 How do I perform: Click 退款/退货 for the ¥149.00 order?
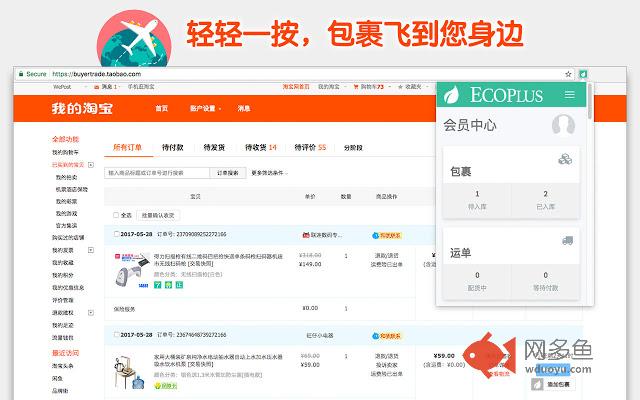(387, 256)
